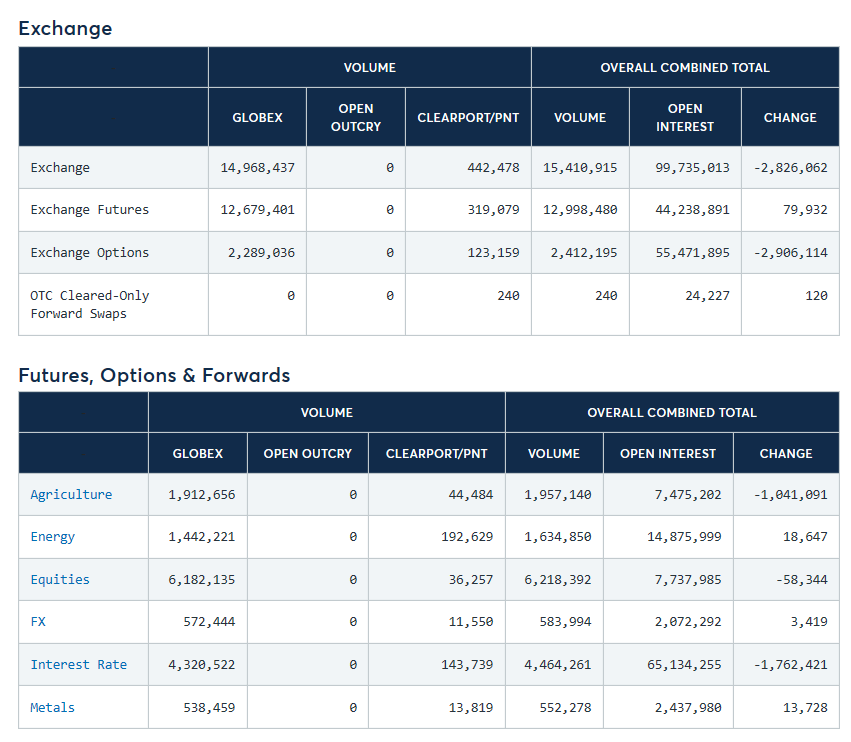Screen dimensions: 851x742
Task: Click Energy Globex value 1,442,221
Action: 201,537
